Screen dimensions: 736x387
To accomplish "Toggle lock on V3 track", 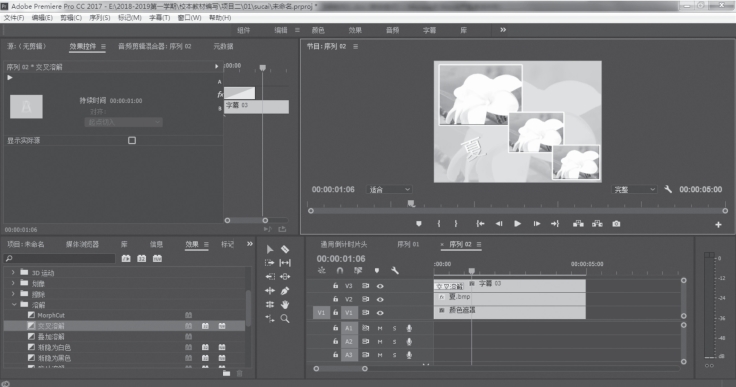I will [x=336, y=286].
